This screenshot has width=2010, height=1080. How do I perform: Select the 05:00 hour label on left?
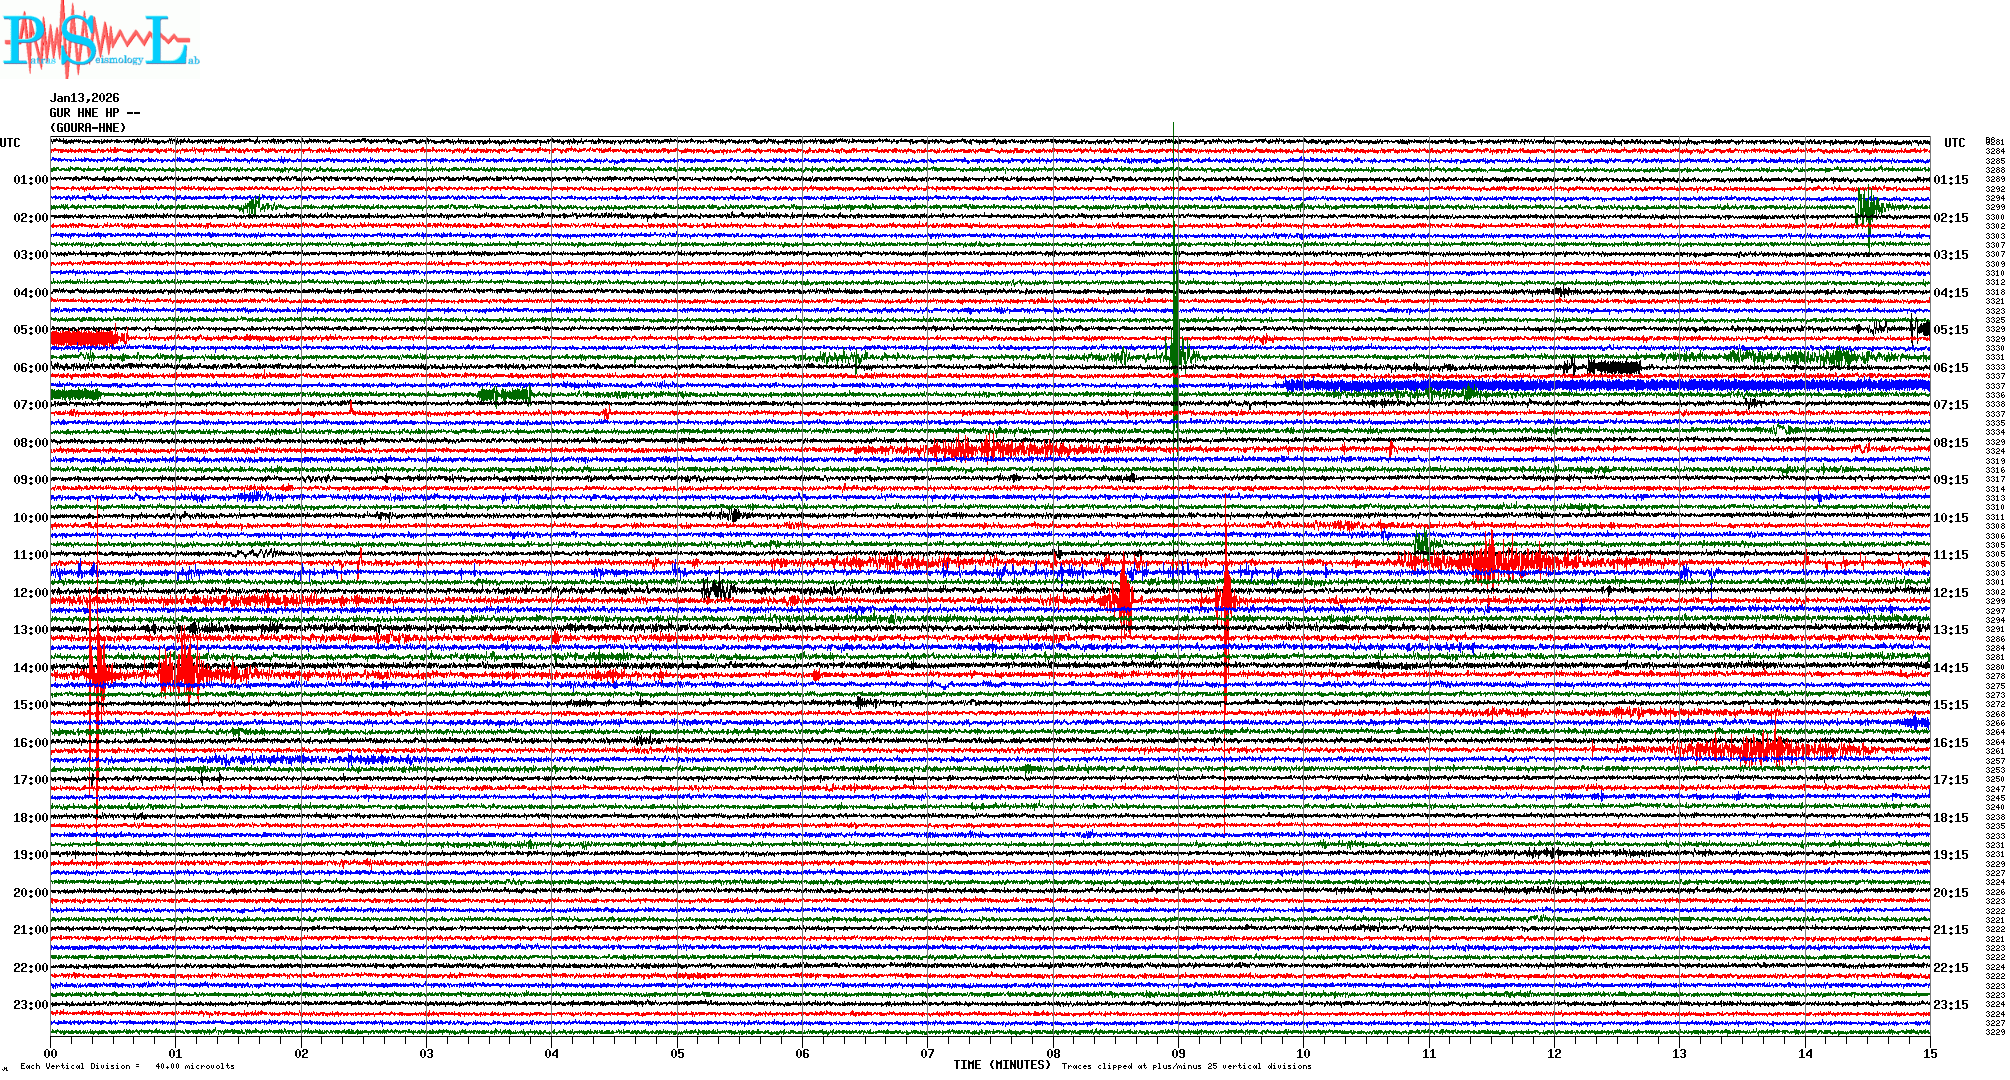[x=30, y=330]
